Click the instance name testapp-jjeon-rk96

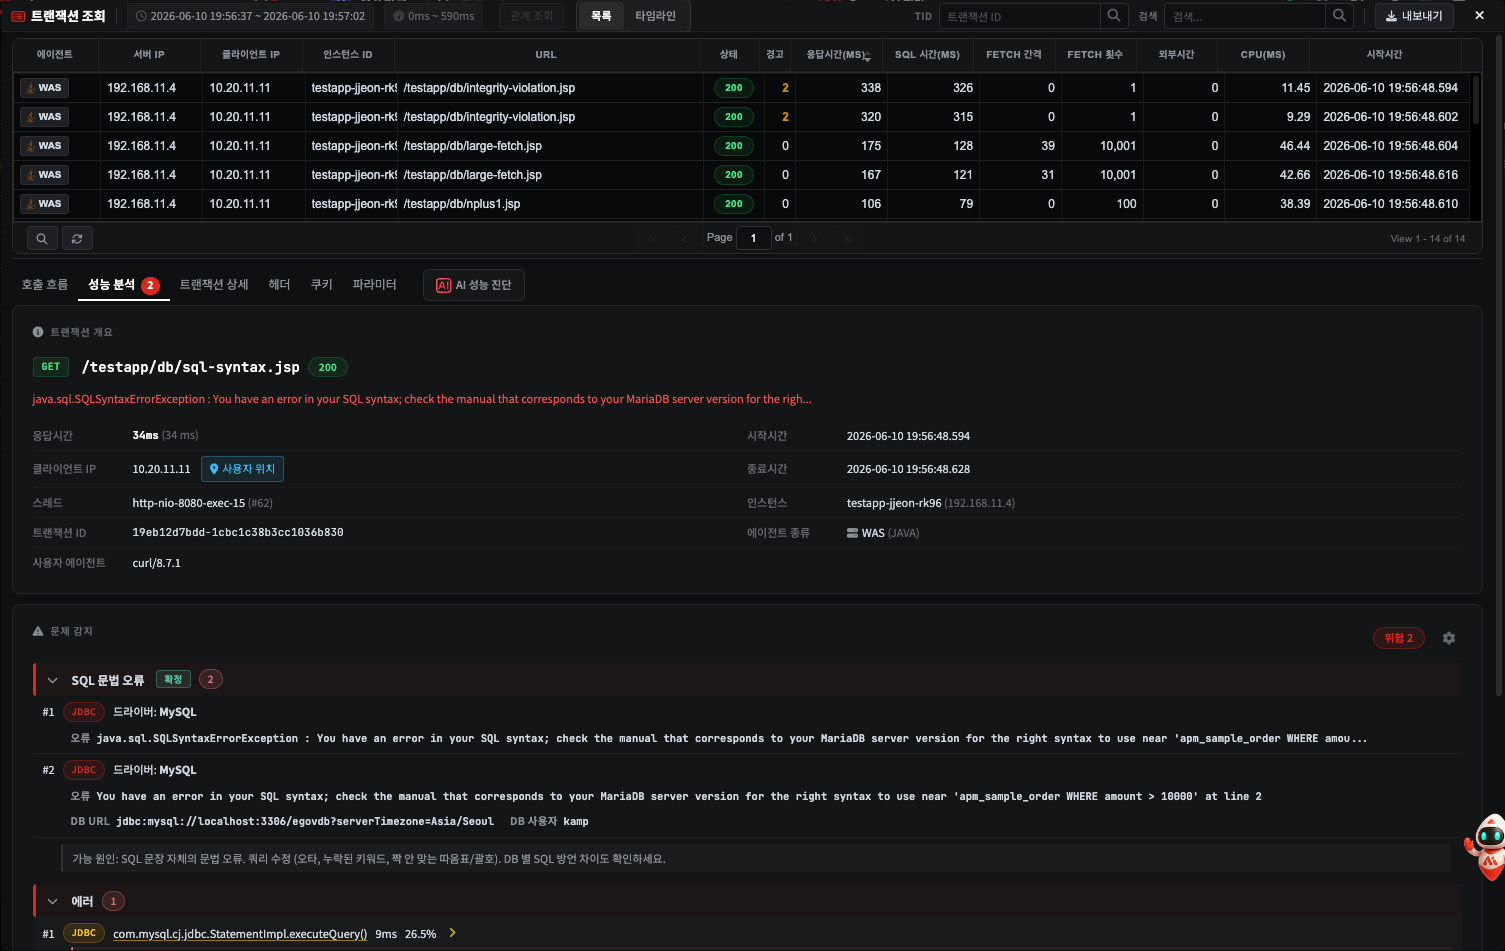[894, 503]
